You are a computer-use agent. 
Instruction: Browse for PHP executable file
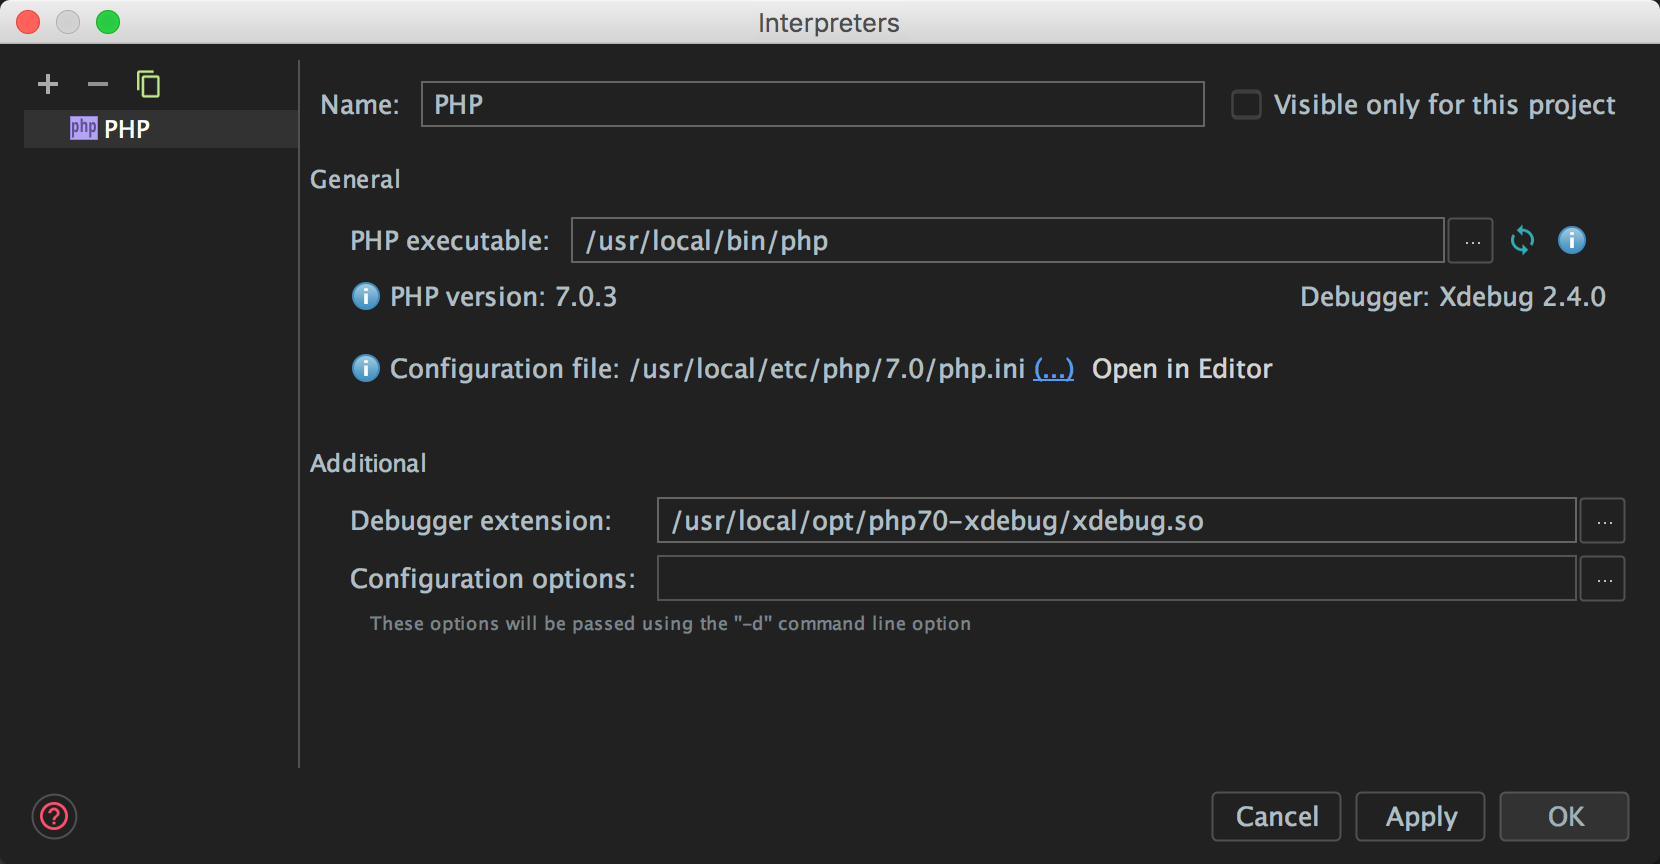pos(1471,241)
